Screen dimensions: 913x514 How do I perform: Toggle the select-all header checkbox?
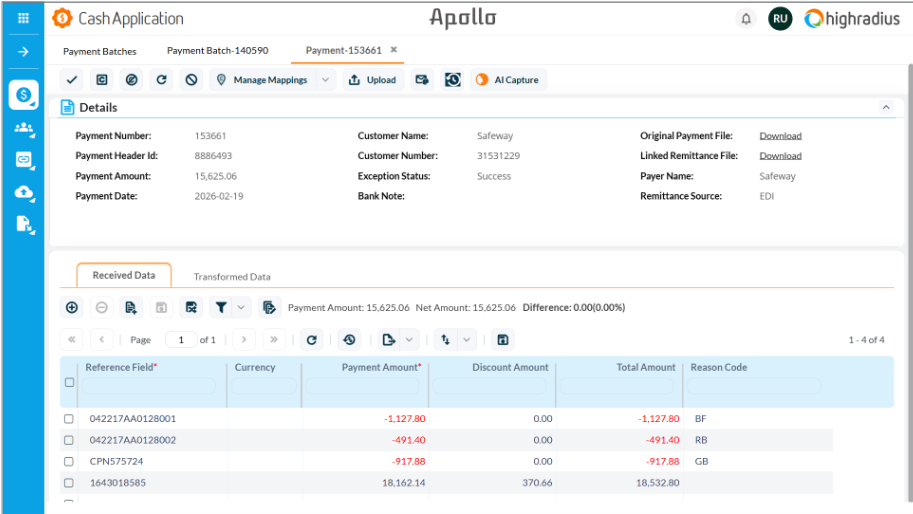(69, 382)
